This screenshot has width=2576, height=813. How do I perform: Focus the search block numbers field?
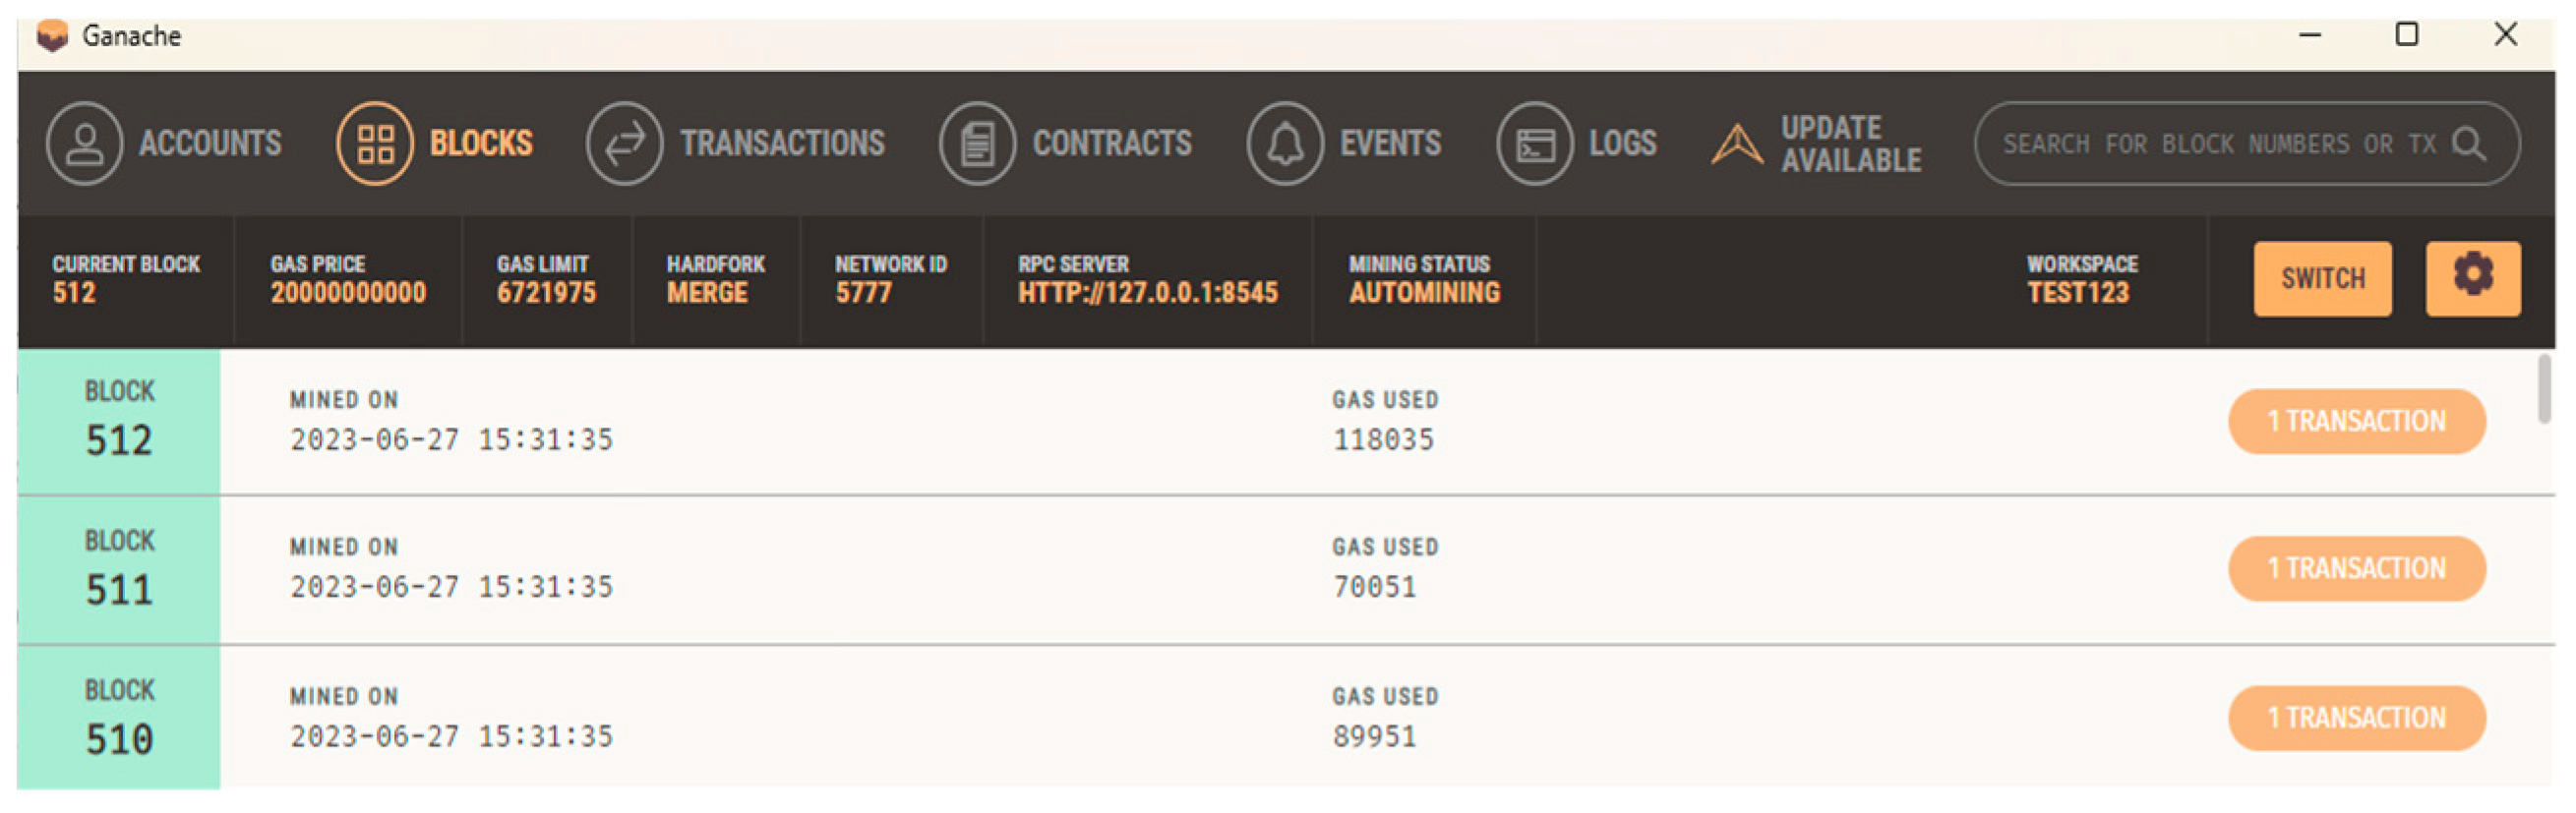tap(2246, 144)
